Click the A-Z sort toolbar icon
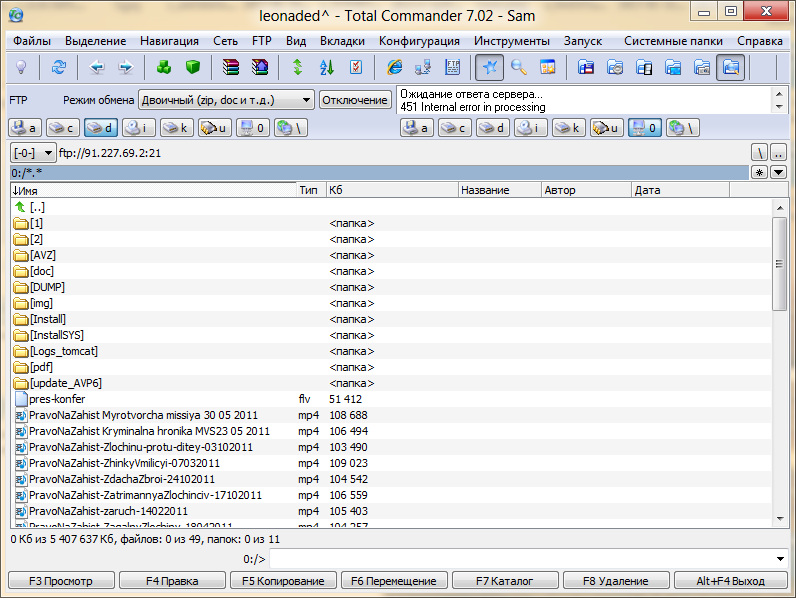Viewport: 796px width, 598px height. 326,67
